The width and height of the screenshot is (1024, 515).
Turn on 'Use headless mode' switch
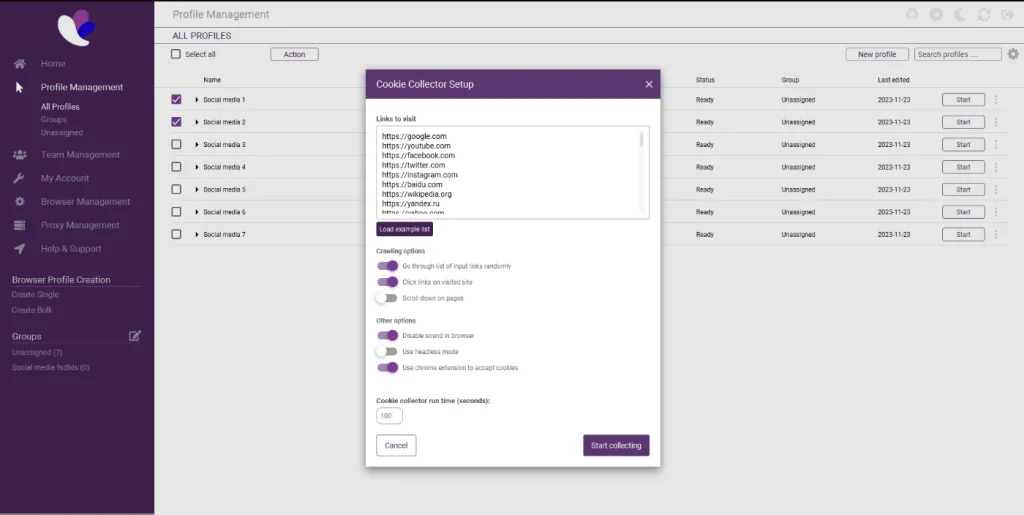(387, 352)
